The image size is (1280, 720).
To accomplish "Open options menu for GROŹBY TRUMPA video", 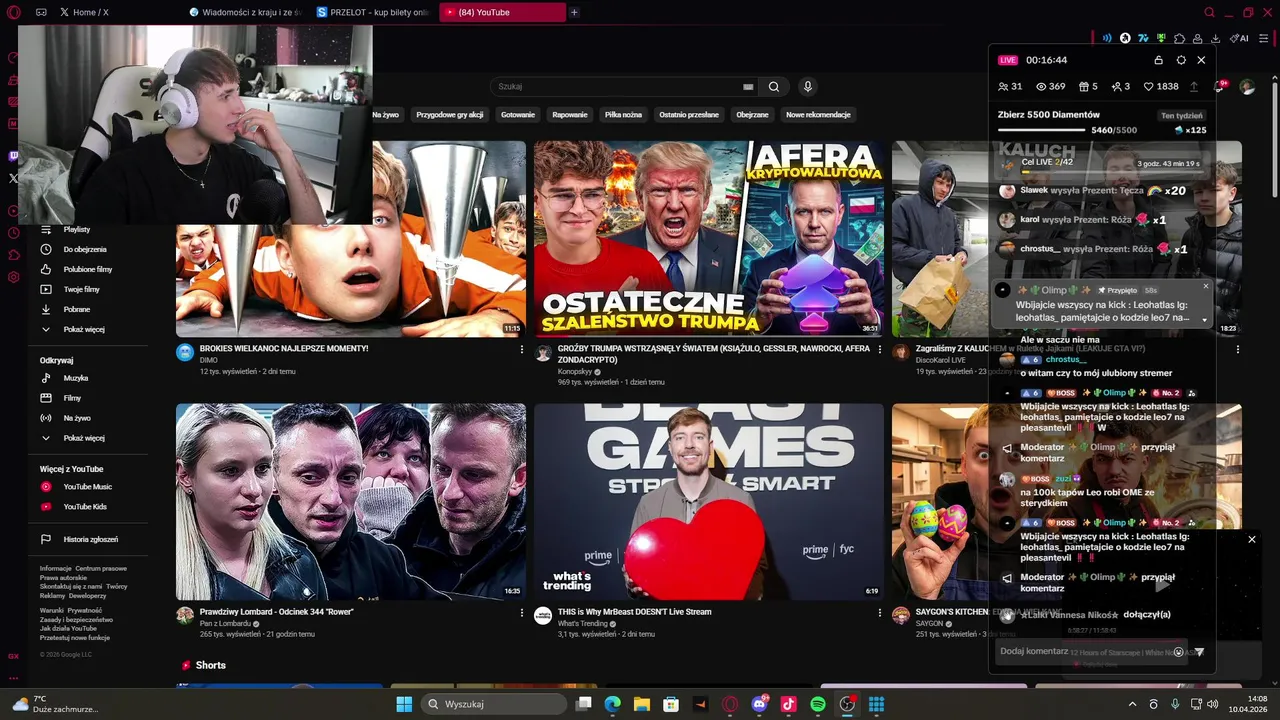I will [880, 349].
